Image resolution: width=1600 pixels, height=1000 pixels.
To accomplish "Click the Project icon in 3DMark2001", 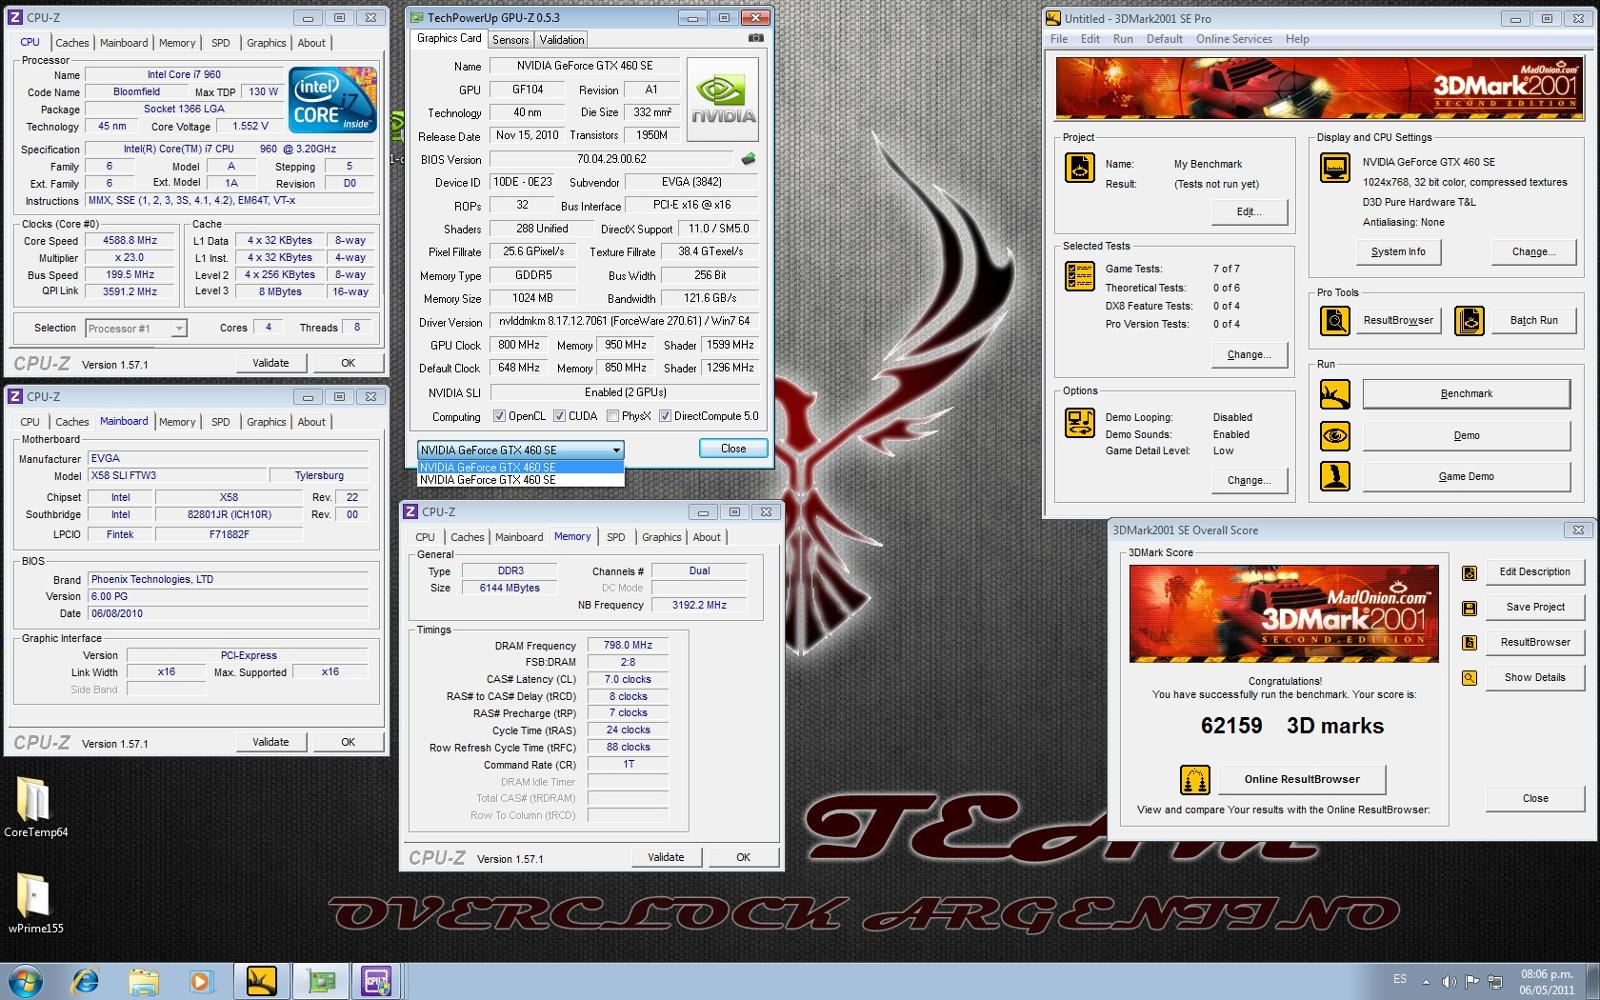I will click(1080, 168).
